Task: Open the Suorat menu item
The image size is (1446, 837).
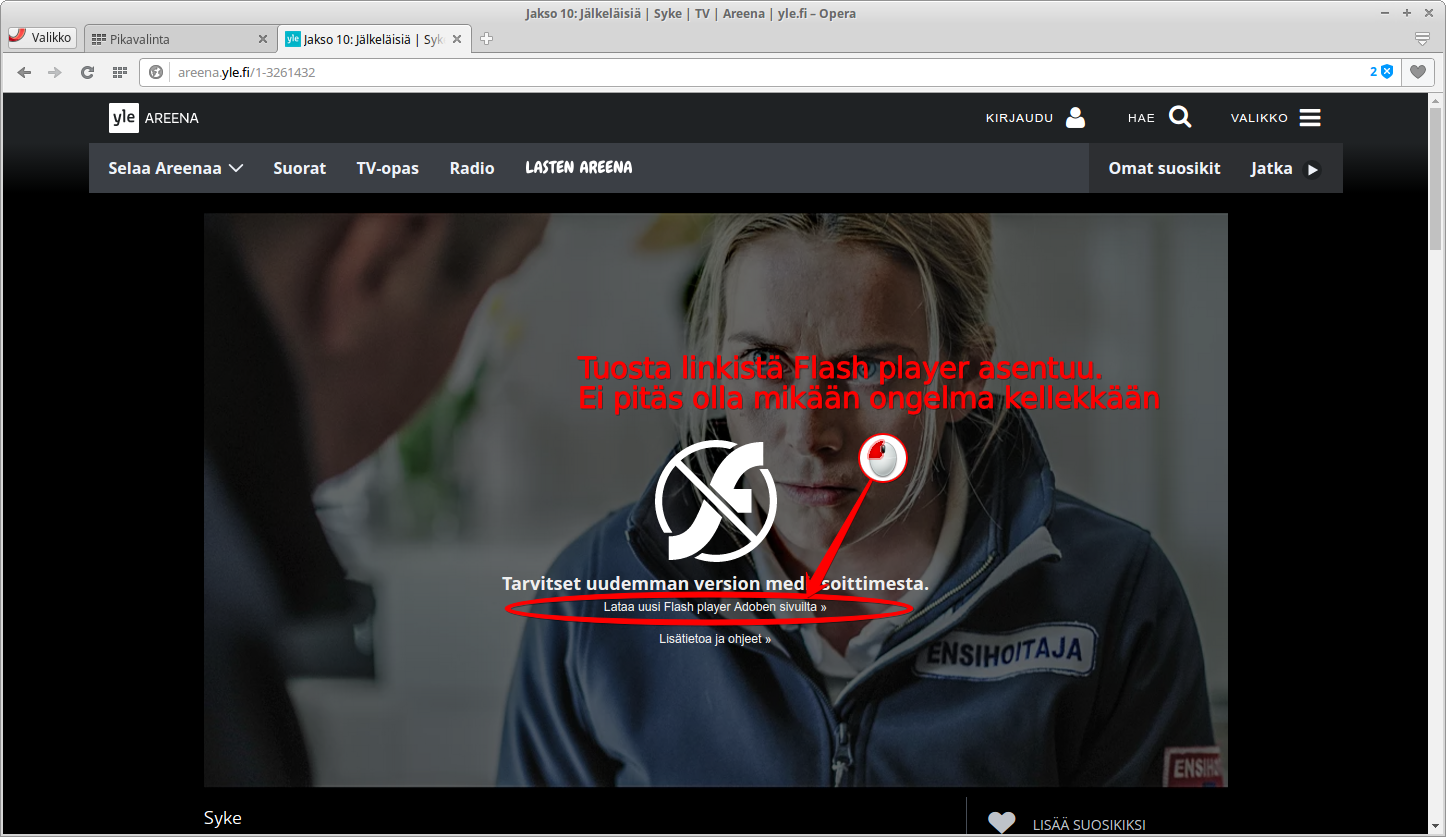Action: pos(300,168)
